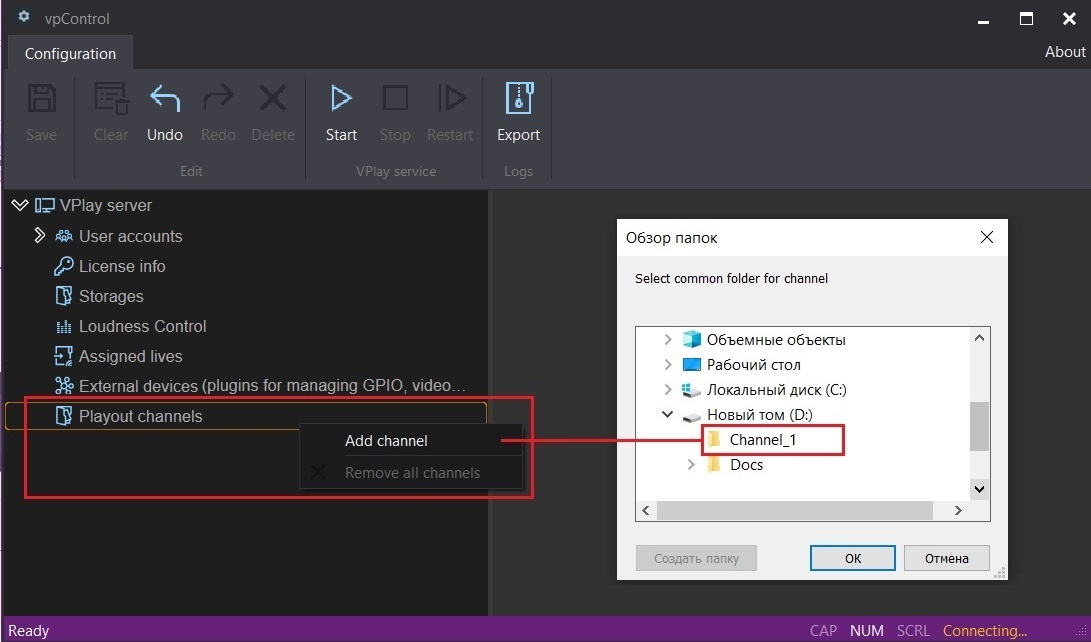Click the vpControl gear icon in title bar

24,16
